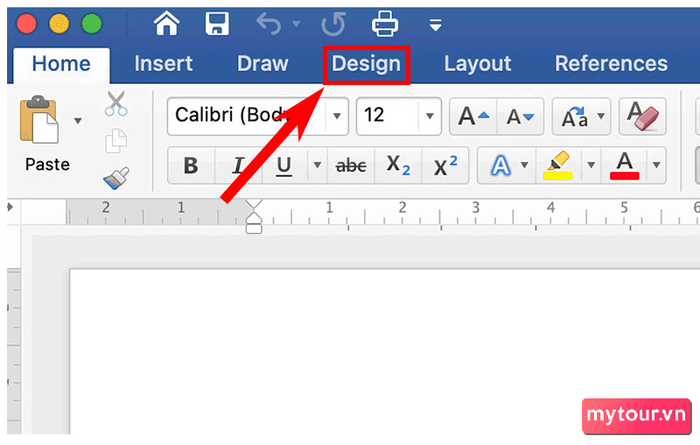Go to the Layout tab
The height and width of the screenshot is (445, 700).
click(x=477, y=64)
